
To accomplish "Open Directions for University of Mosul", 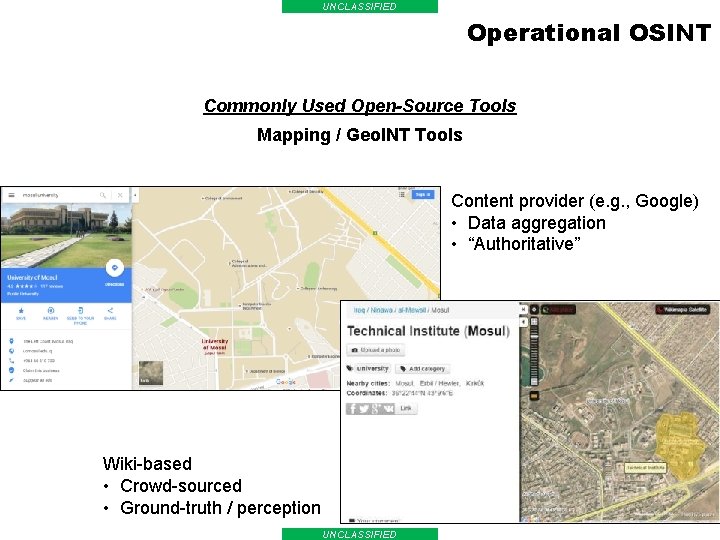I will coord(114,268).
